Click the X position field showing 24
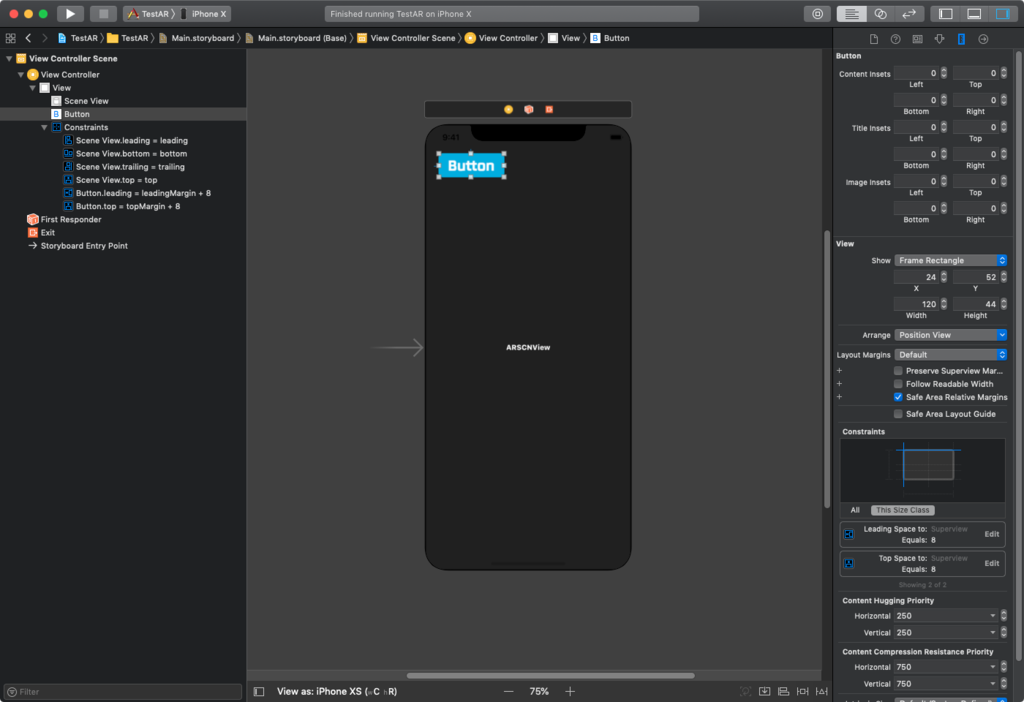The width and height of the screenshot is (1024, 702). click(916, 277)
